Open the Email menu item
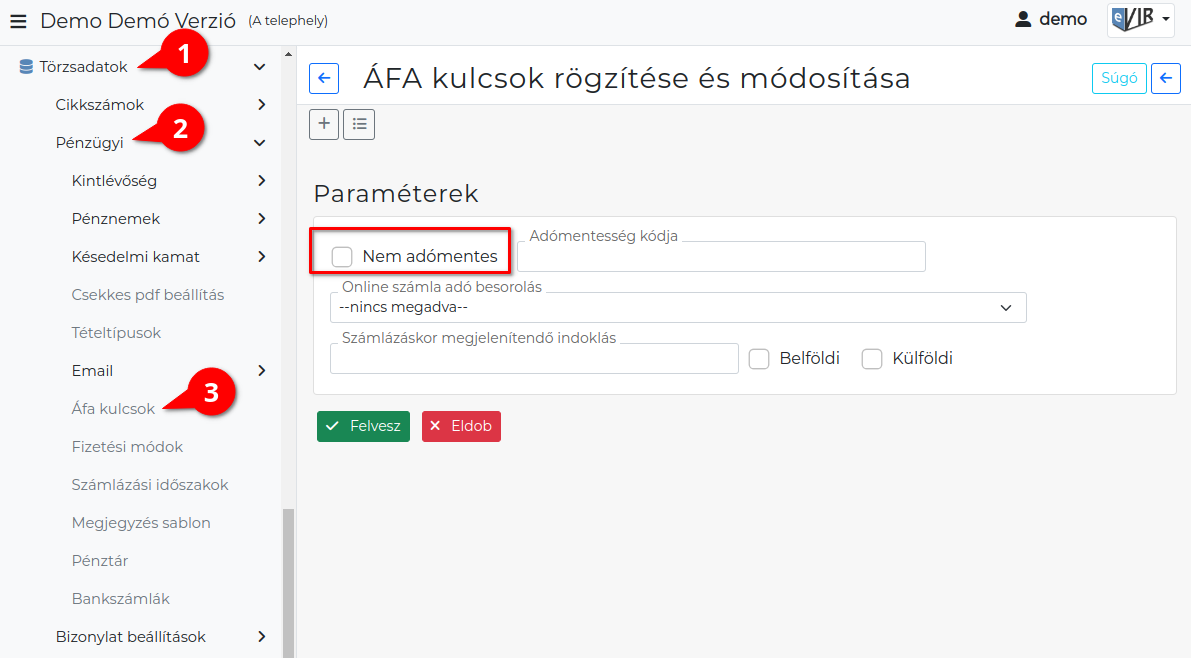Viewport: 1191px width, 658px height. [92, 371]
